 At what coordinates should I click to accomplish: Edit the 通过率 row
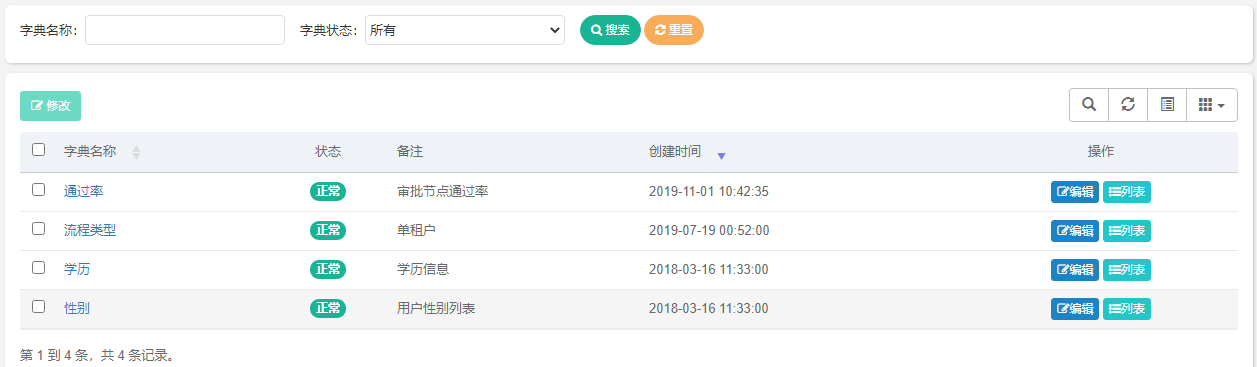click(1074, 192)
